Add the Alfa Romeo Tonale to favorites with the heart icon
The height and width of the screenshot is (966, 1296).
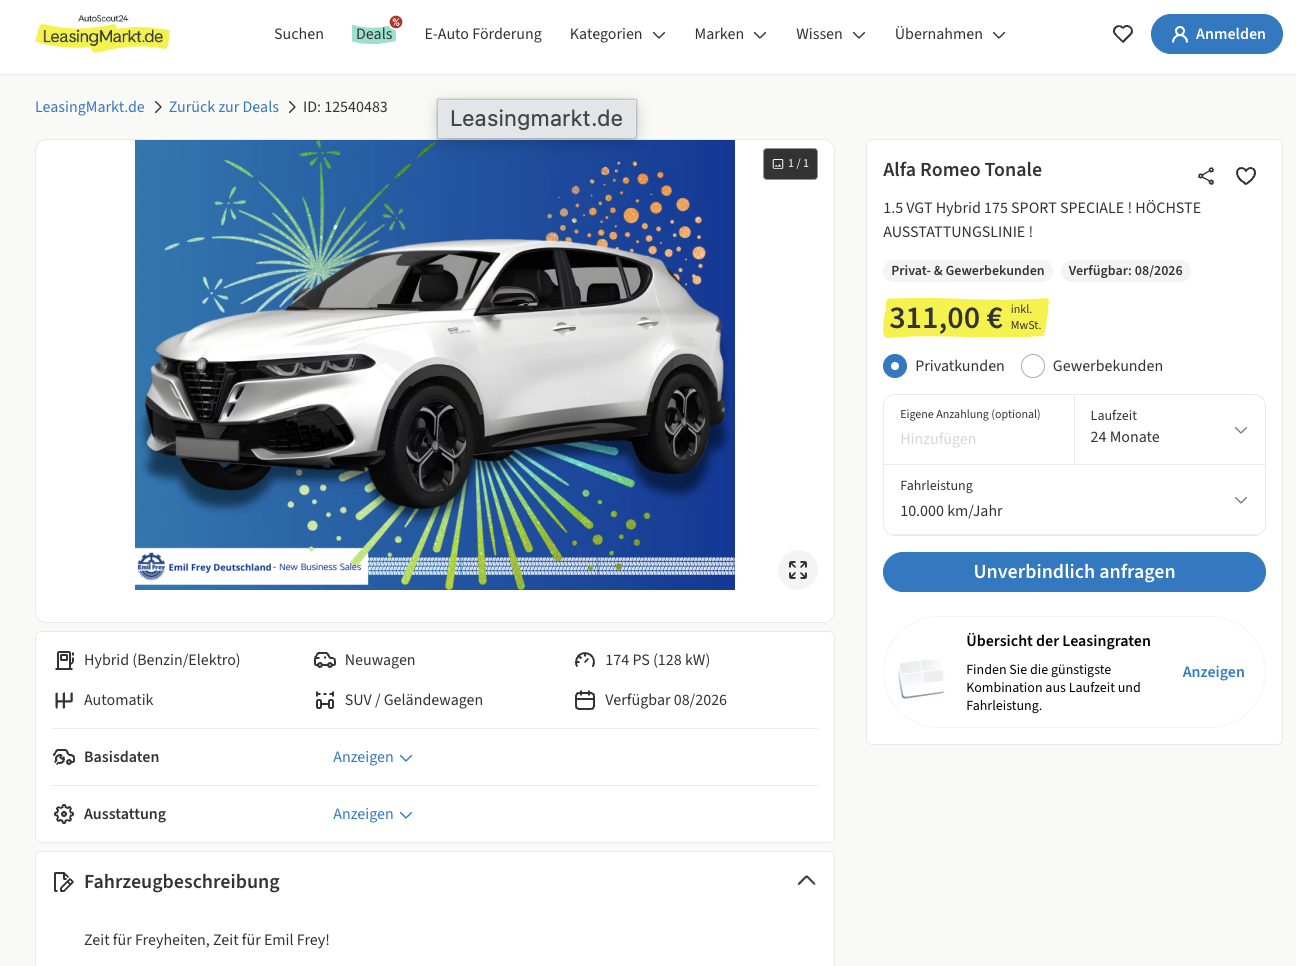pyautogui.click(x=1246, y=176)
